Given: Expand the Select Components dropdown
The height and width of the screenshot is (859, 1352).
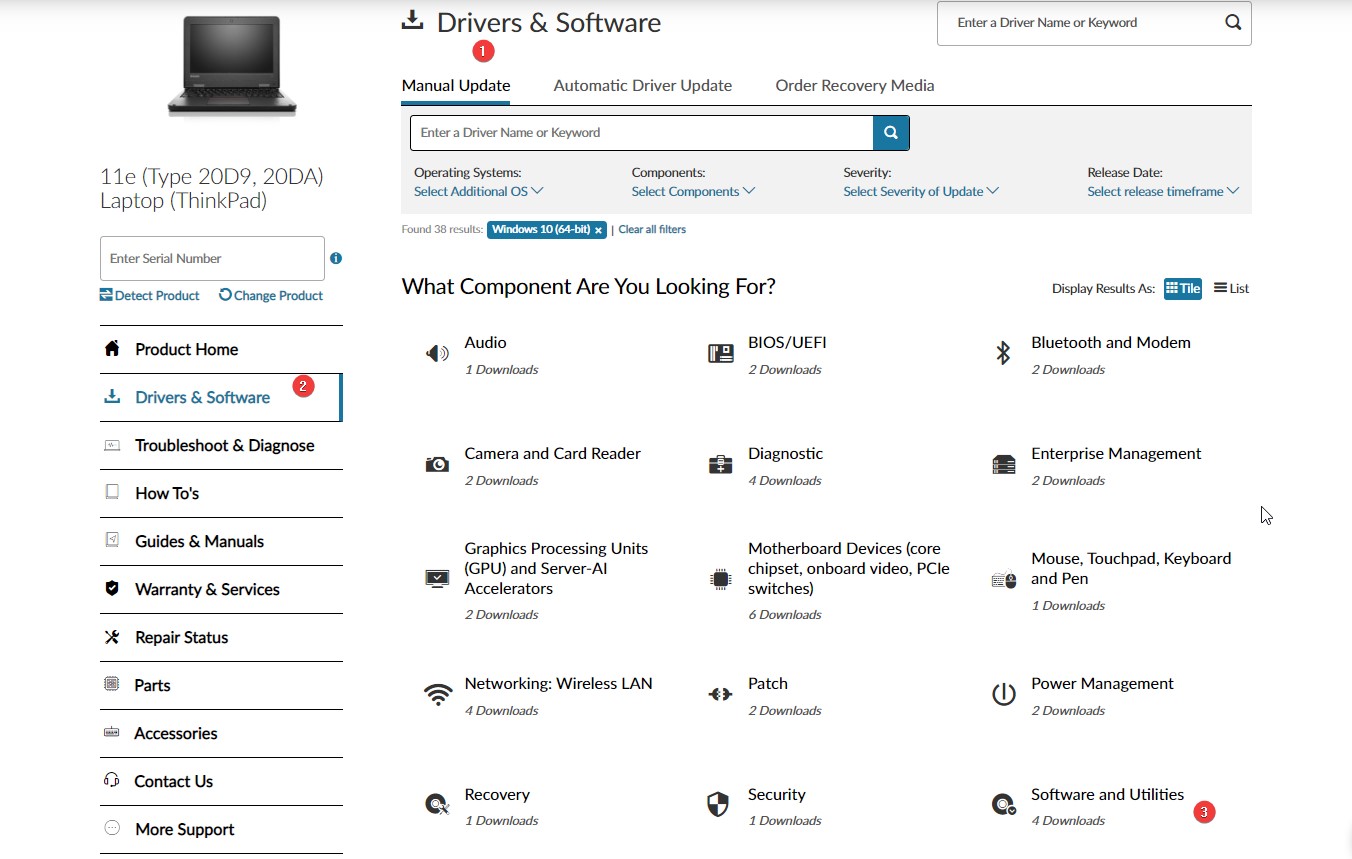Looking at the screenshot, I should click(x=692, y=191).
